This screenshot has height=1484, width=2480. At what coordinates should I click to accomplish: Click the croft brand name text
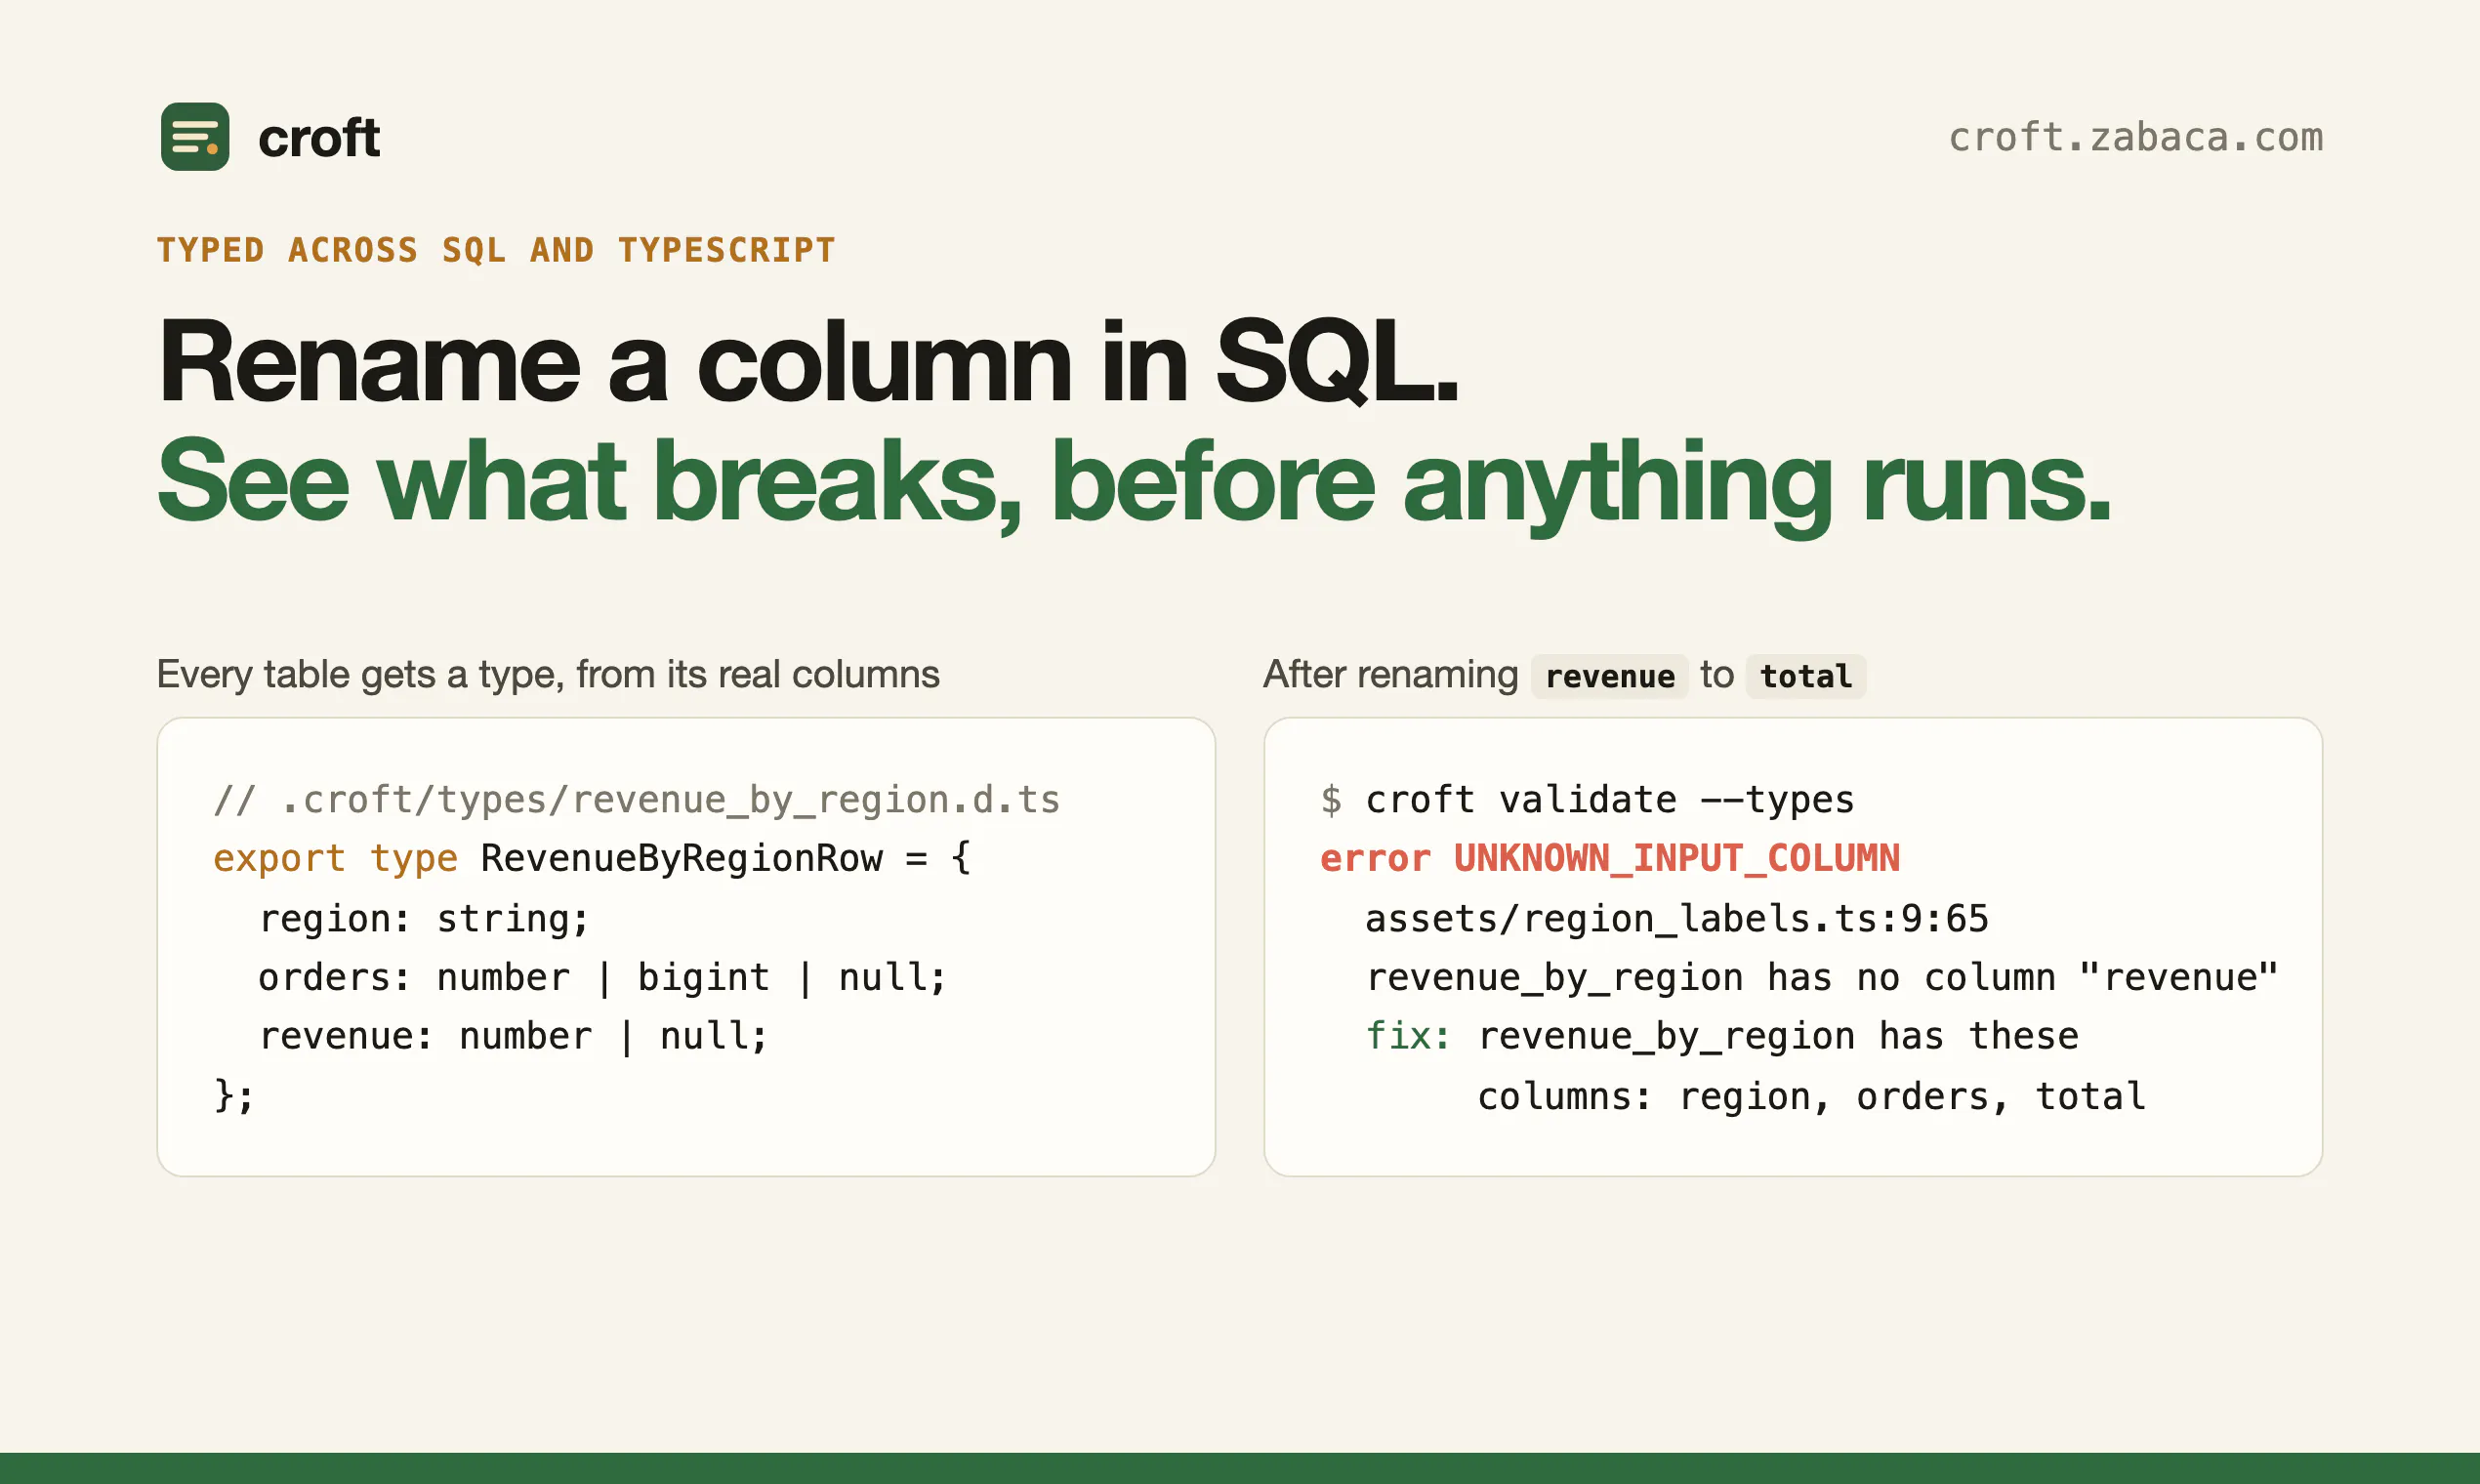[319, 137]
